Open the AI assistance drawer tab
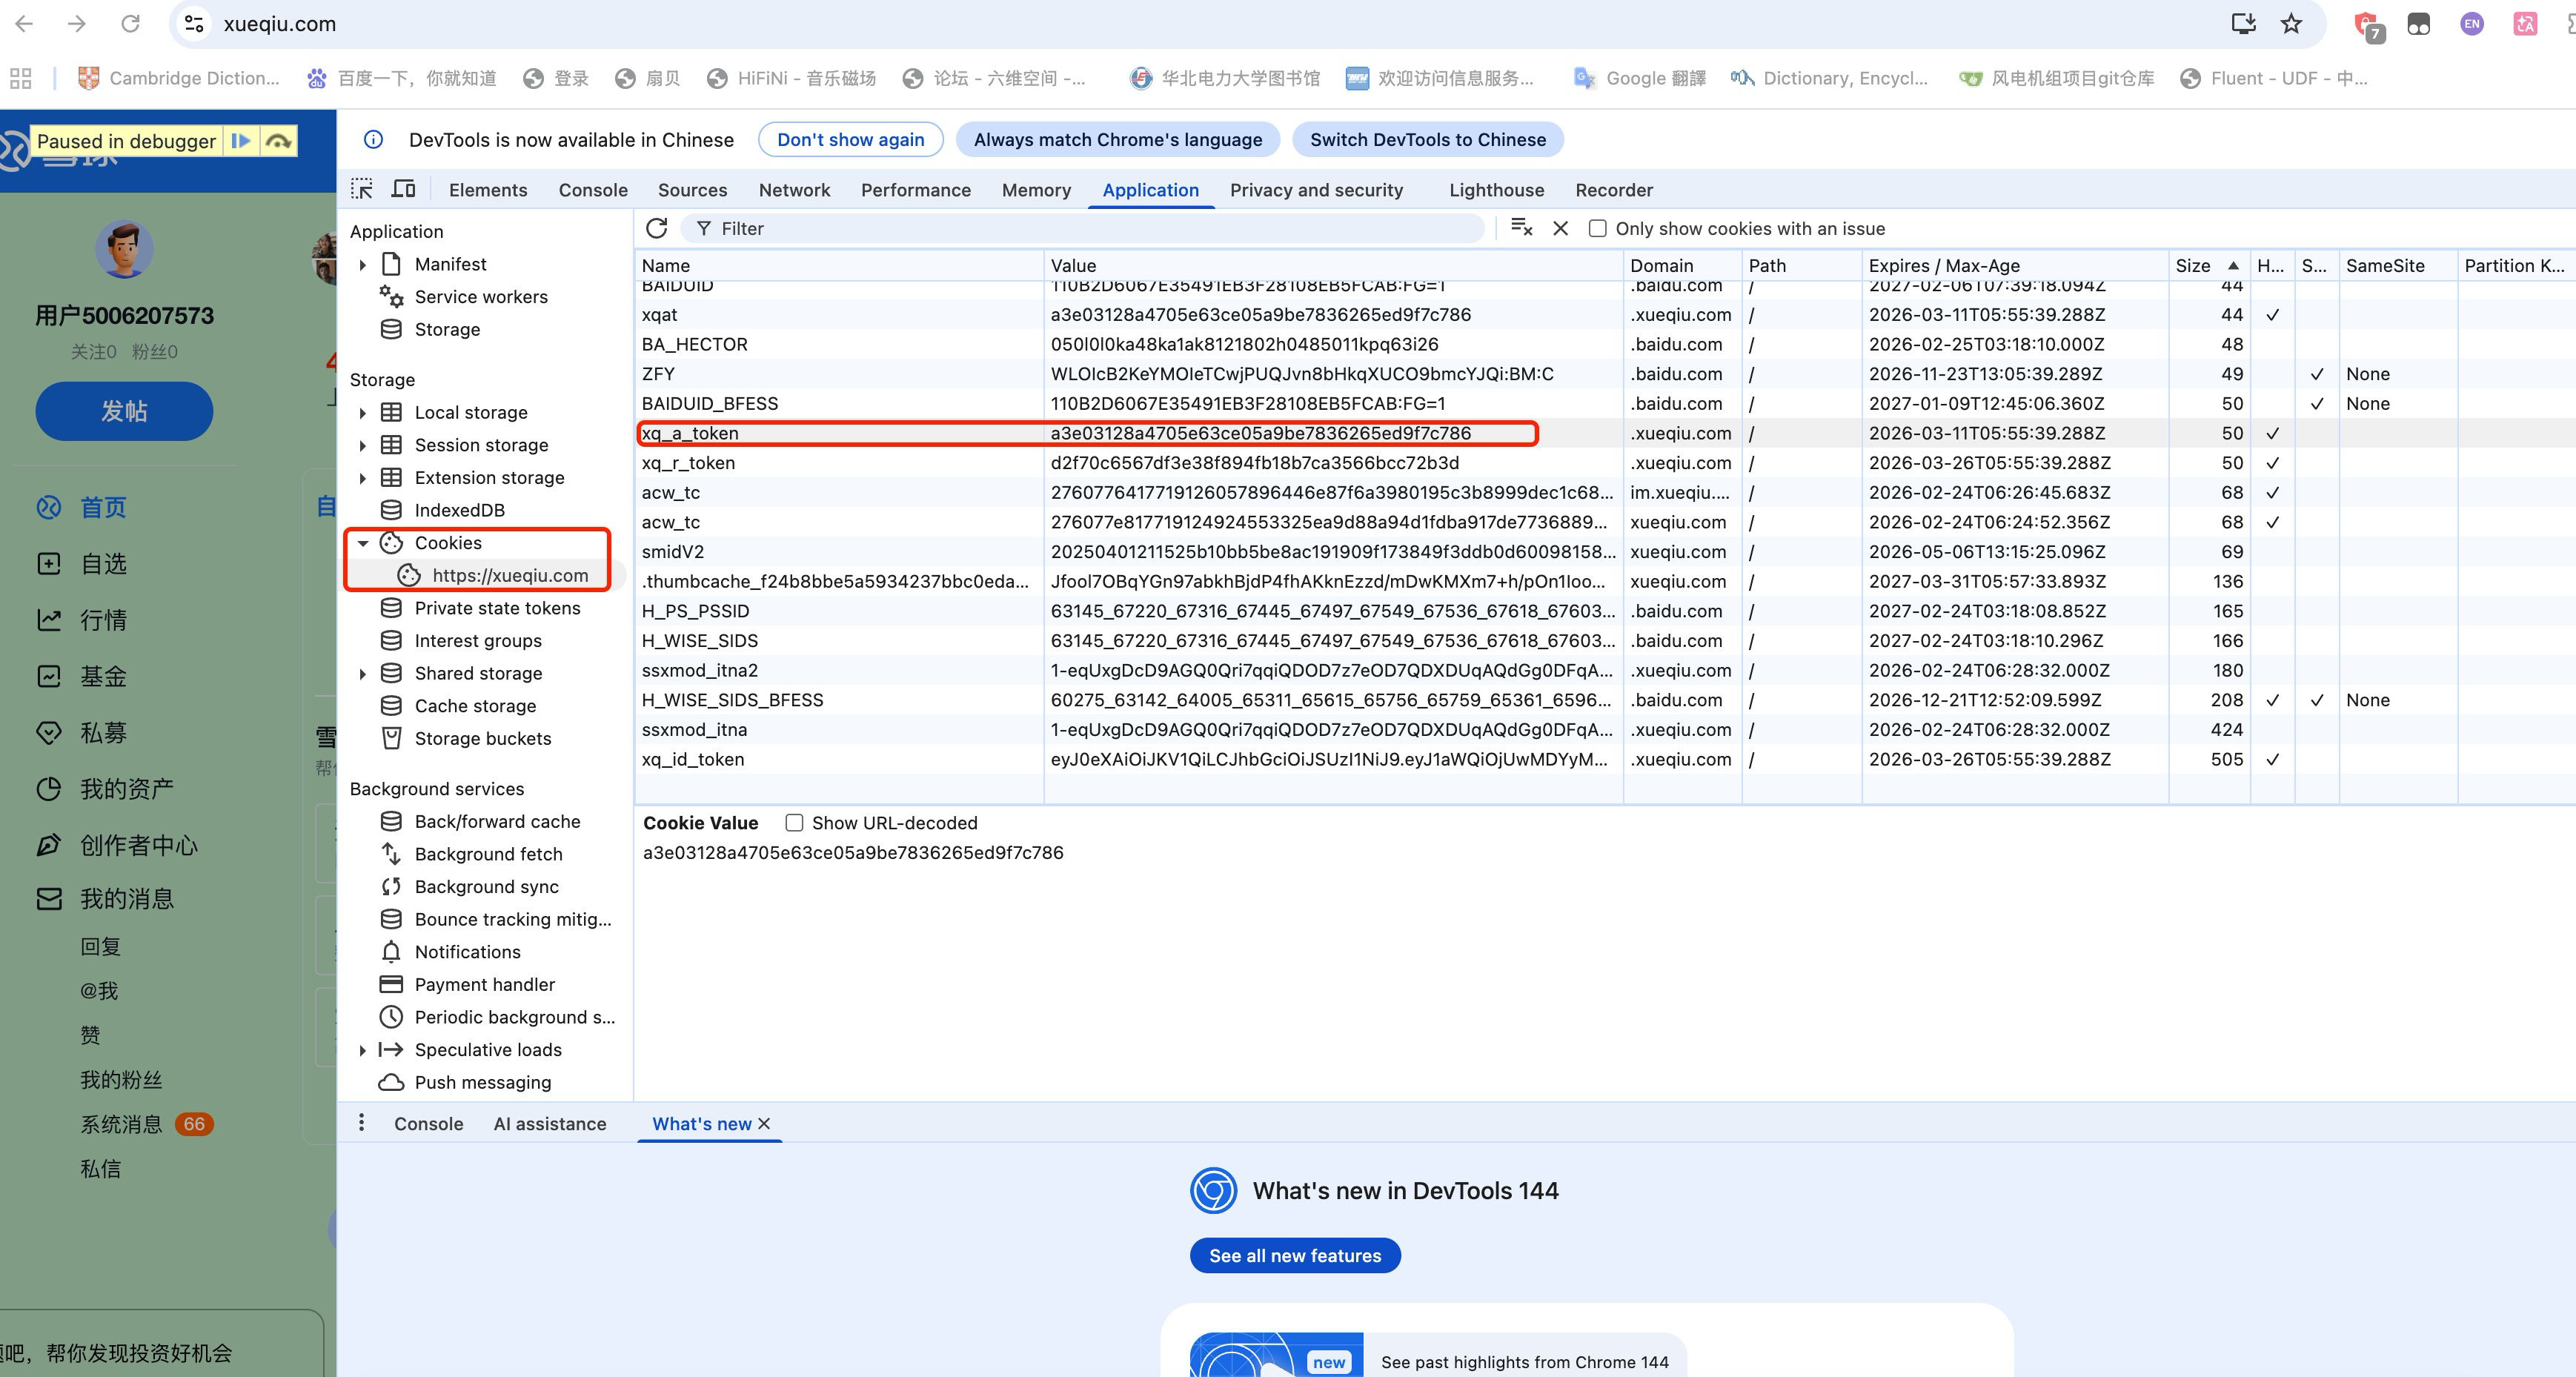The height and width of the screenshot is (1377, 2576). tap(549, 1123)
